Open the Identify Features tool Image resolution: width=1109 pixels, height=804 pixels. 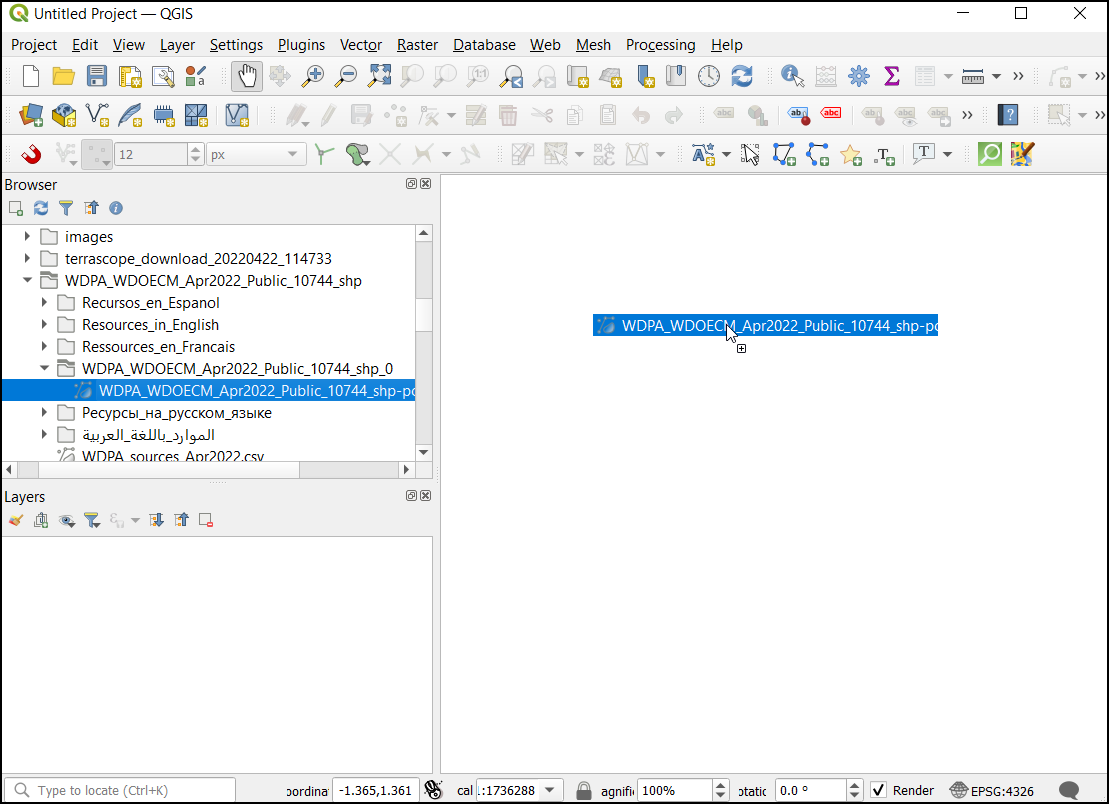click(x=792, y=76)
